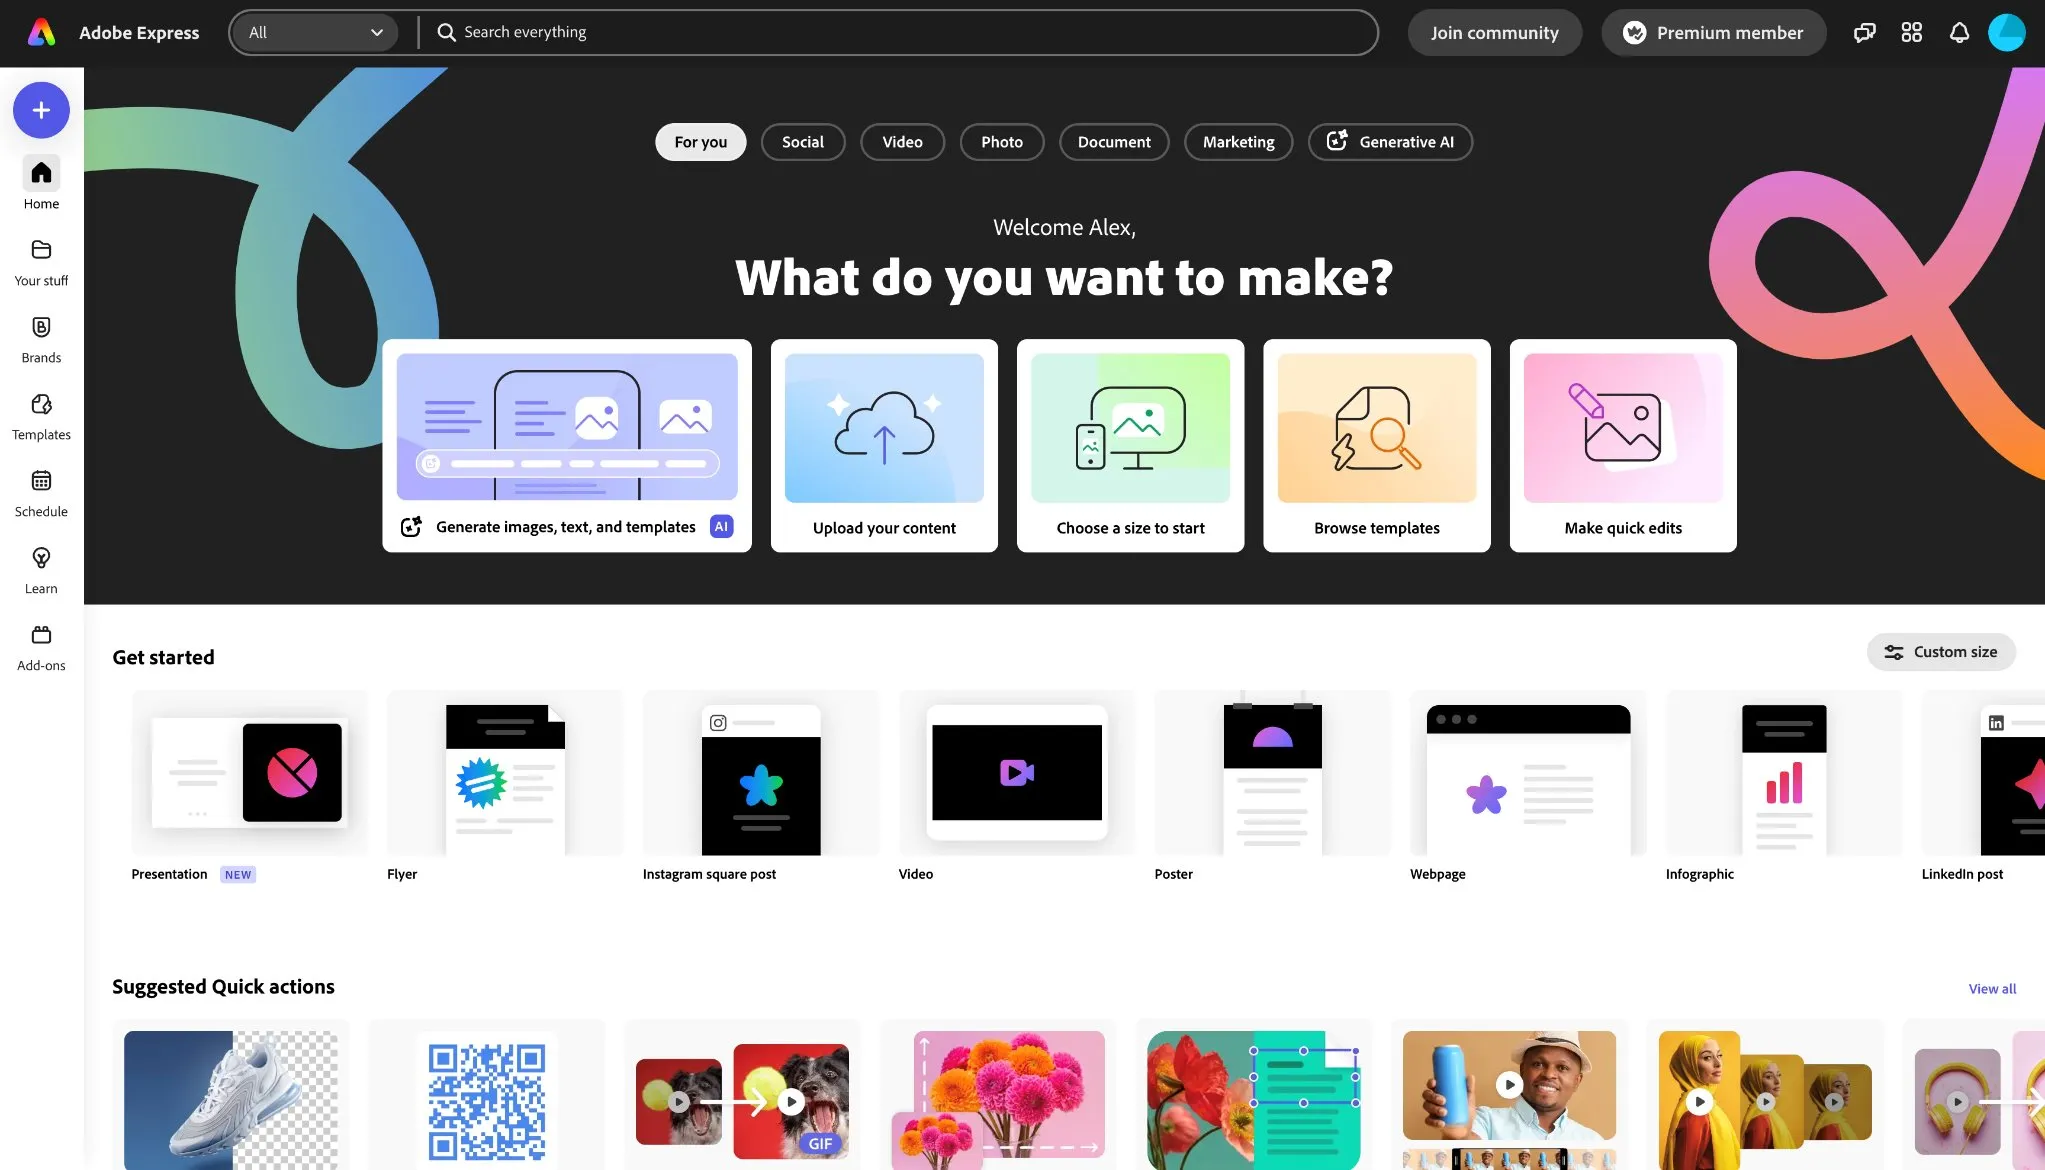2045x1170 pixels.
Task: Click the Suggested Quick actions heading
Action: point(223,987)
